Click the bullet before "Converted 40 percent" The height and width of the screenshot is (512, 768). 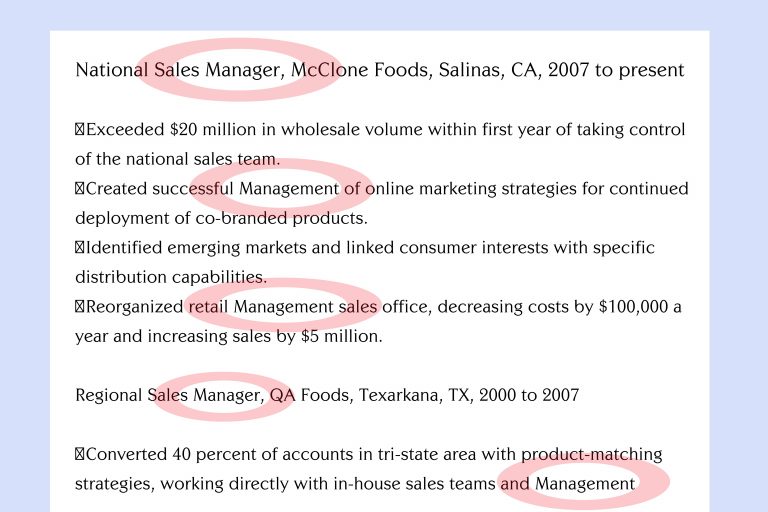[x=80, y=454]
